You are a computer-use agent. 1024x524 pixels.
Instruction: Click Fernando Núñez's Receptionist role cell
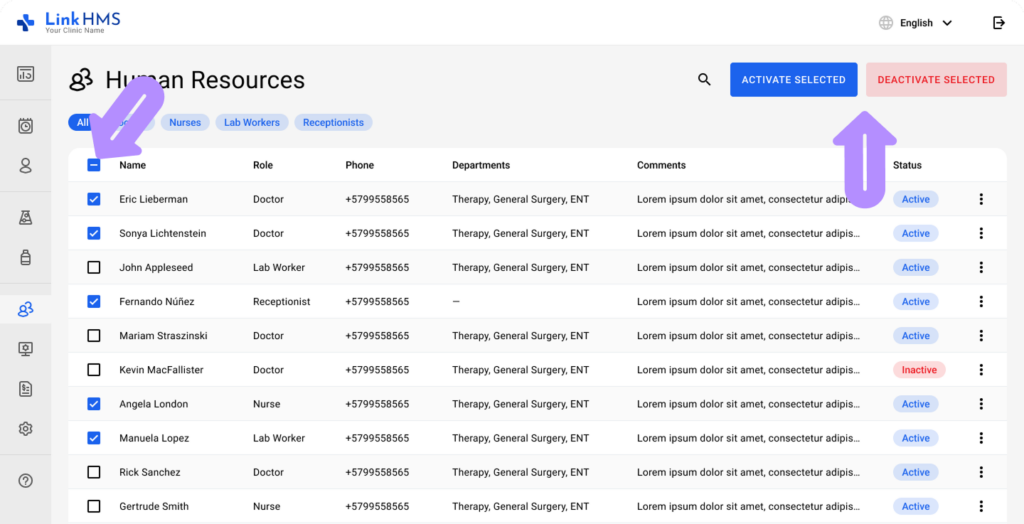coord(281,301)
